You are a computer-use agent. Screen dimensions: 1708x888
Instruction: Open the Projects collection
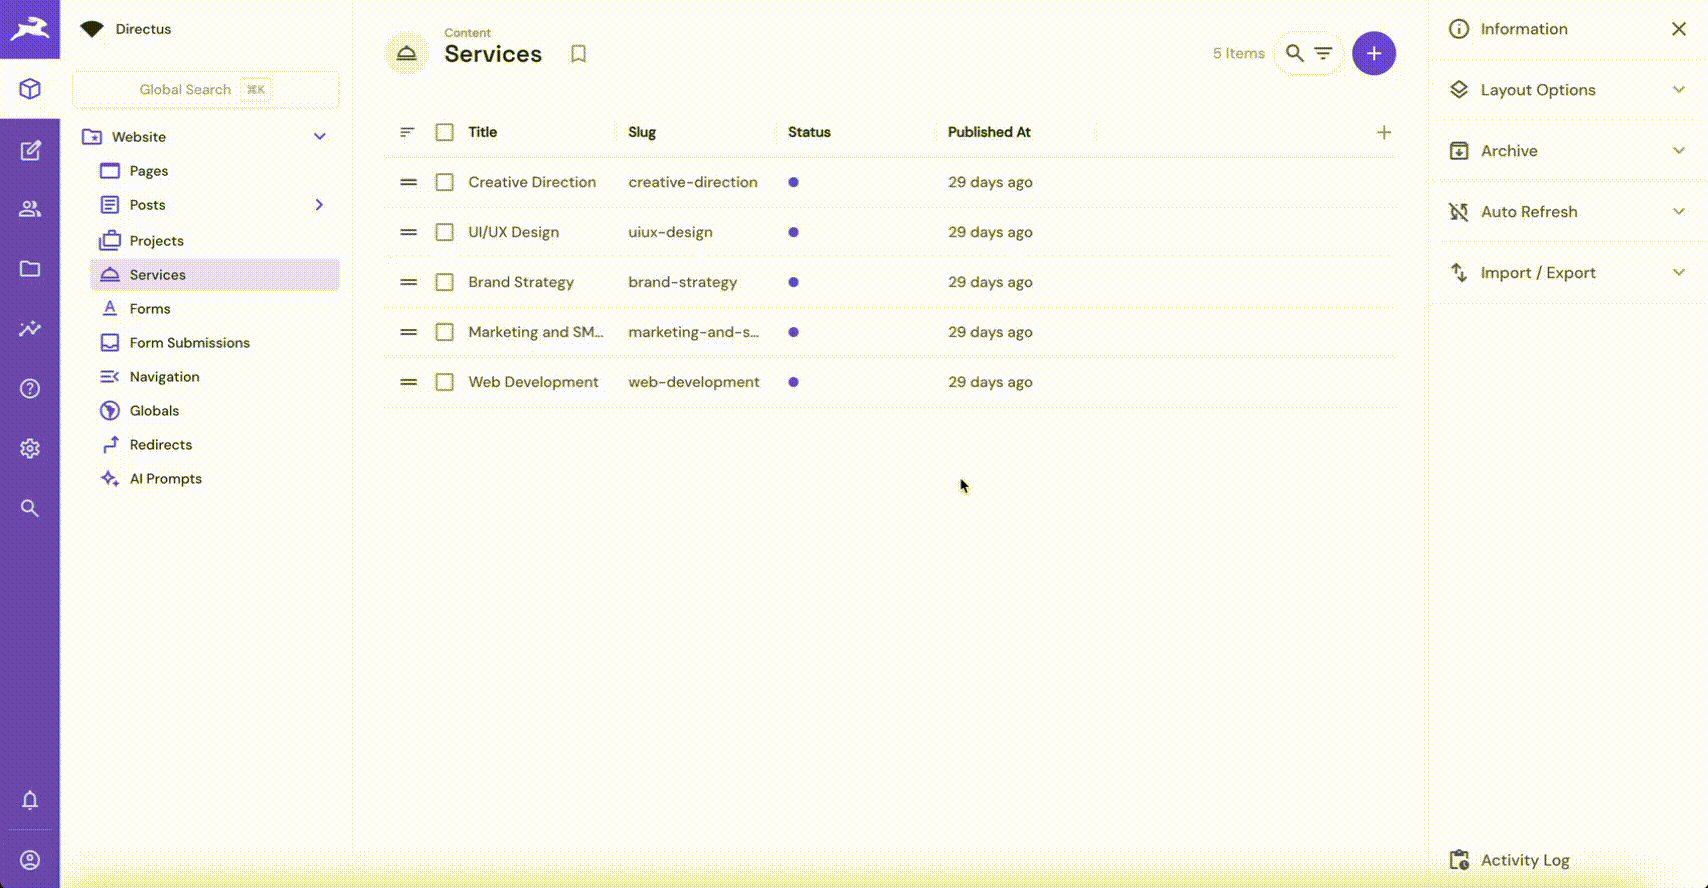156,241
